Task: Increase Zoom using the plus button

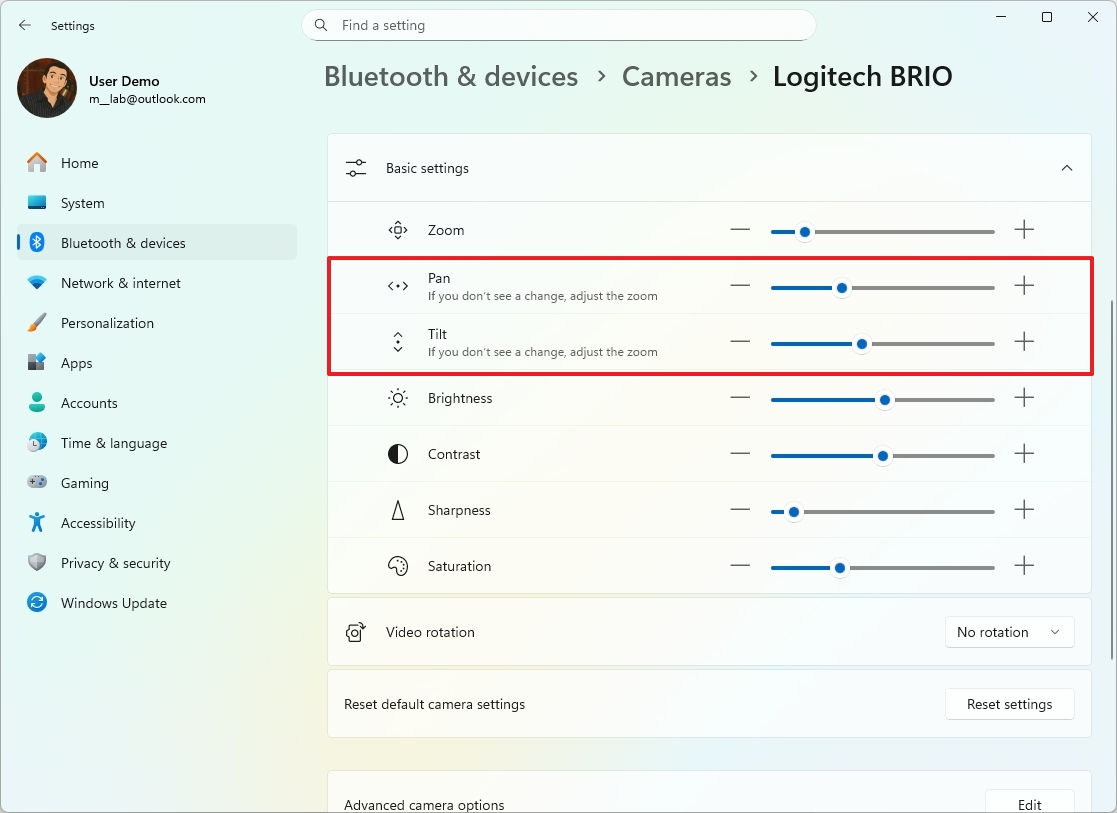Action: click(1024, 230)
